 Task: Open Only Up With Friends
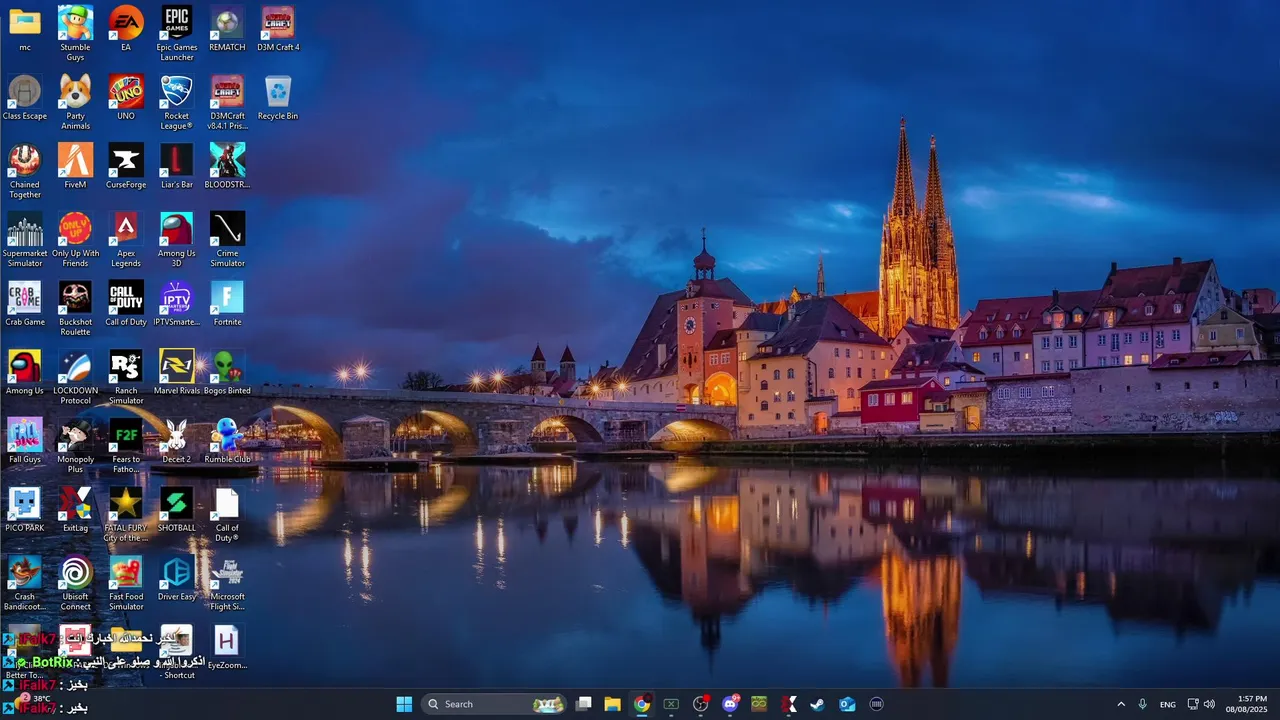click(75, 240)
